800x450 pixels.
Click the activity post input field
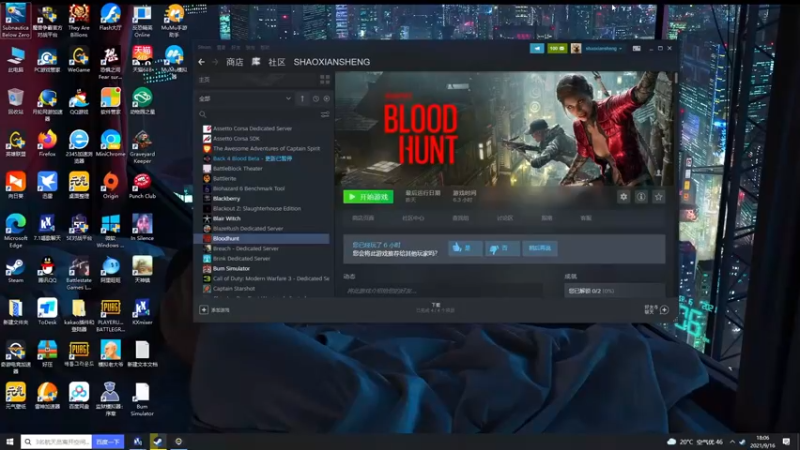(x=443, y=291)
